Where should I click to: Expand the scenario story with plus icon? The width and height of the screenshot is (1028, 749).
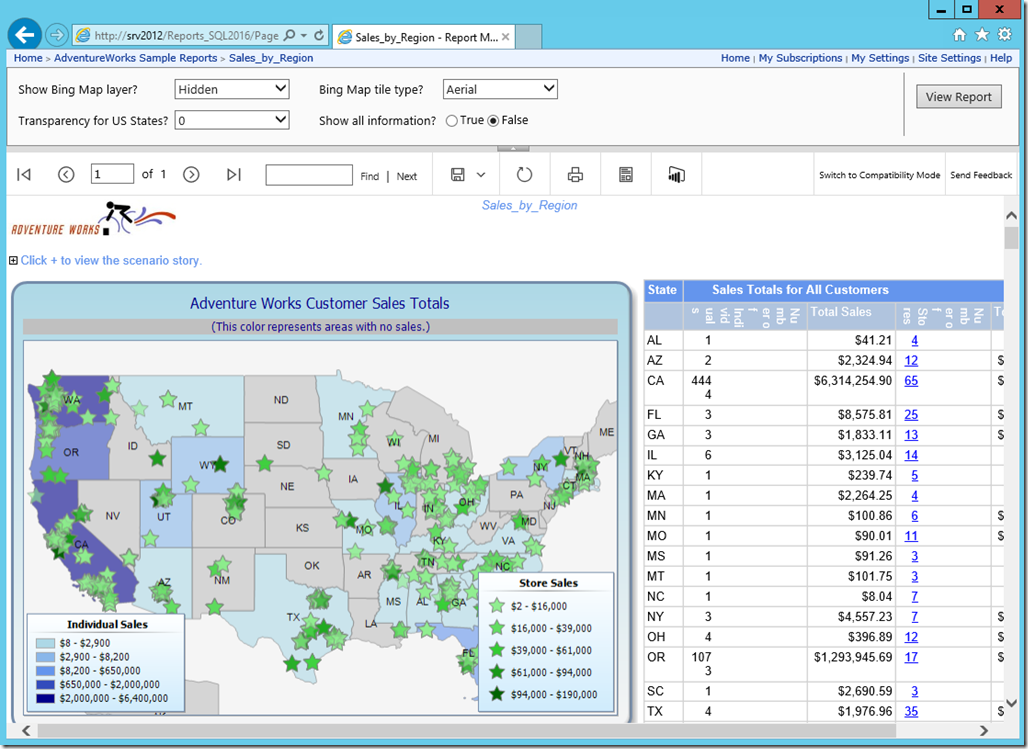coord(13,260)
